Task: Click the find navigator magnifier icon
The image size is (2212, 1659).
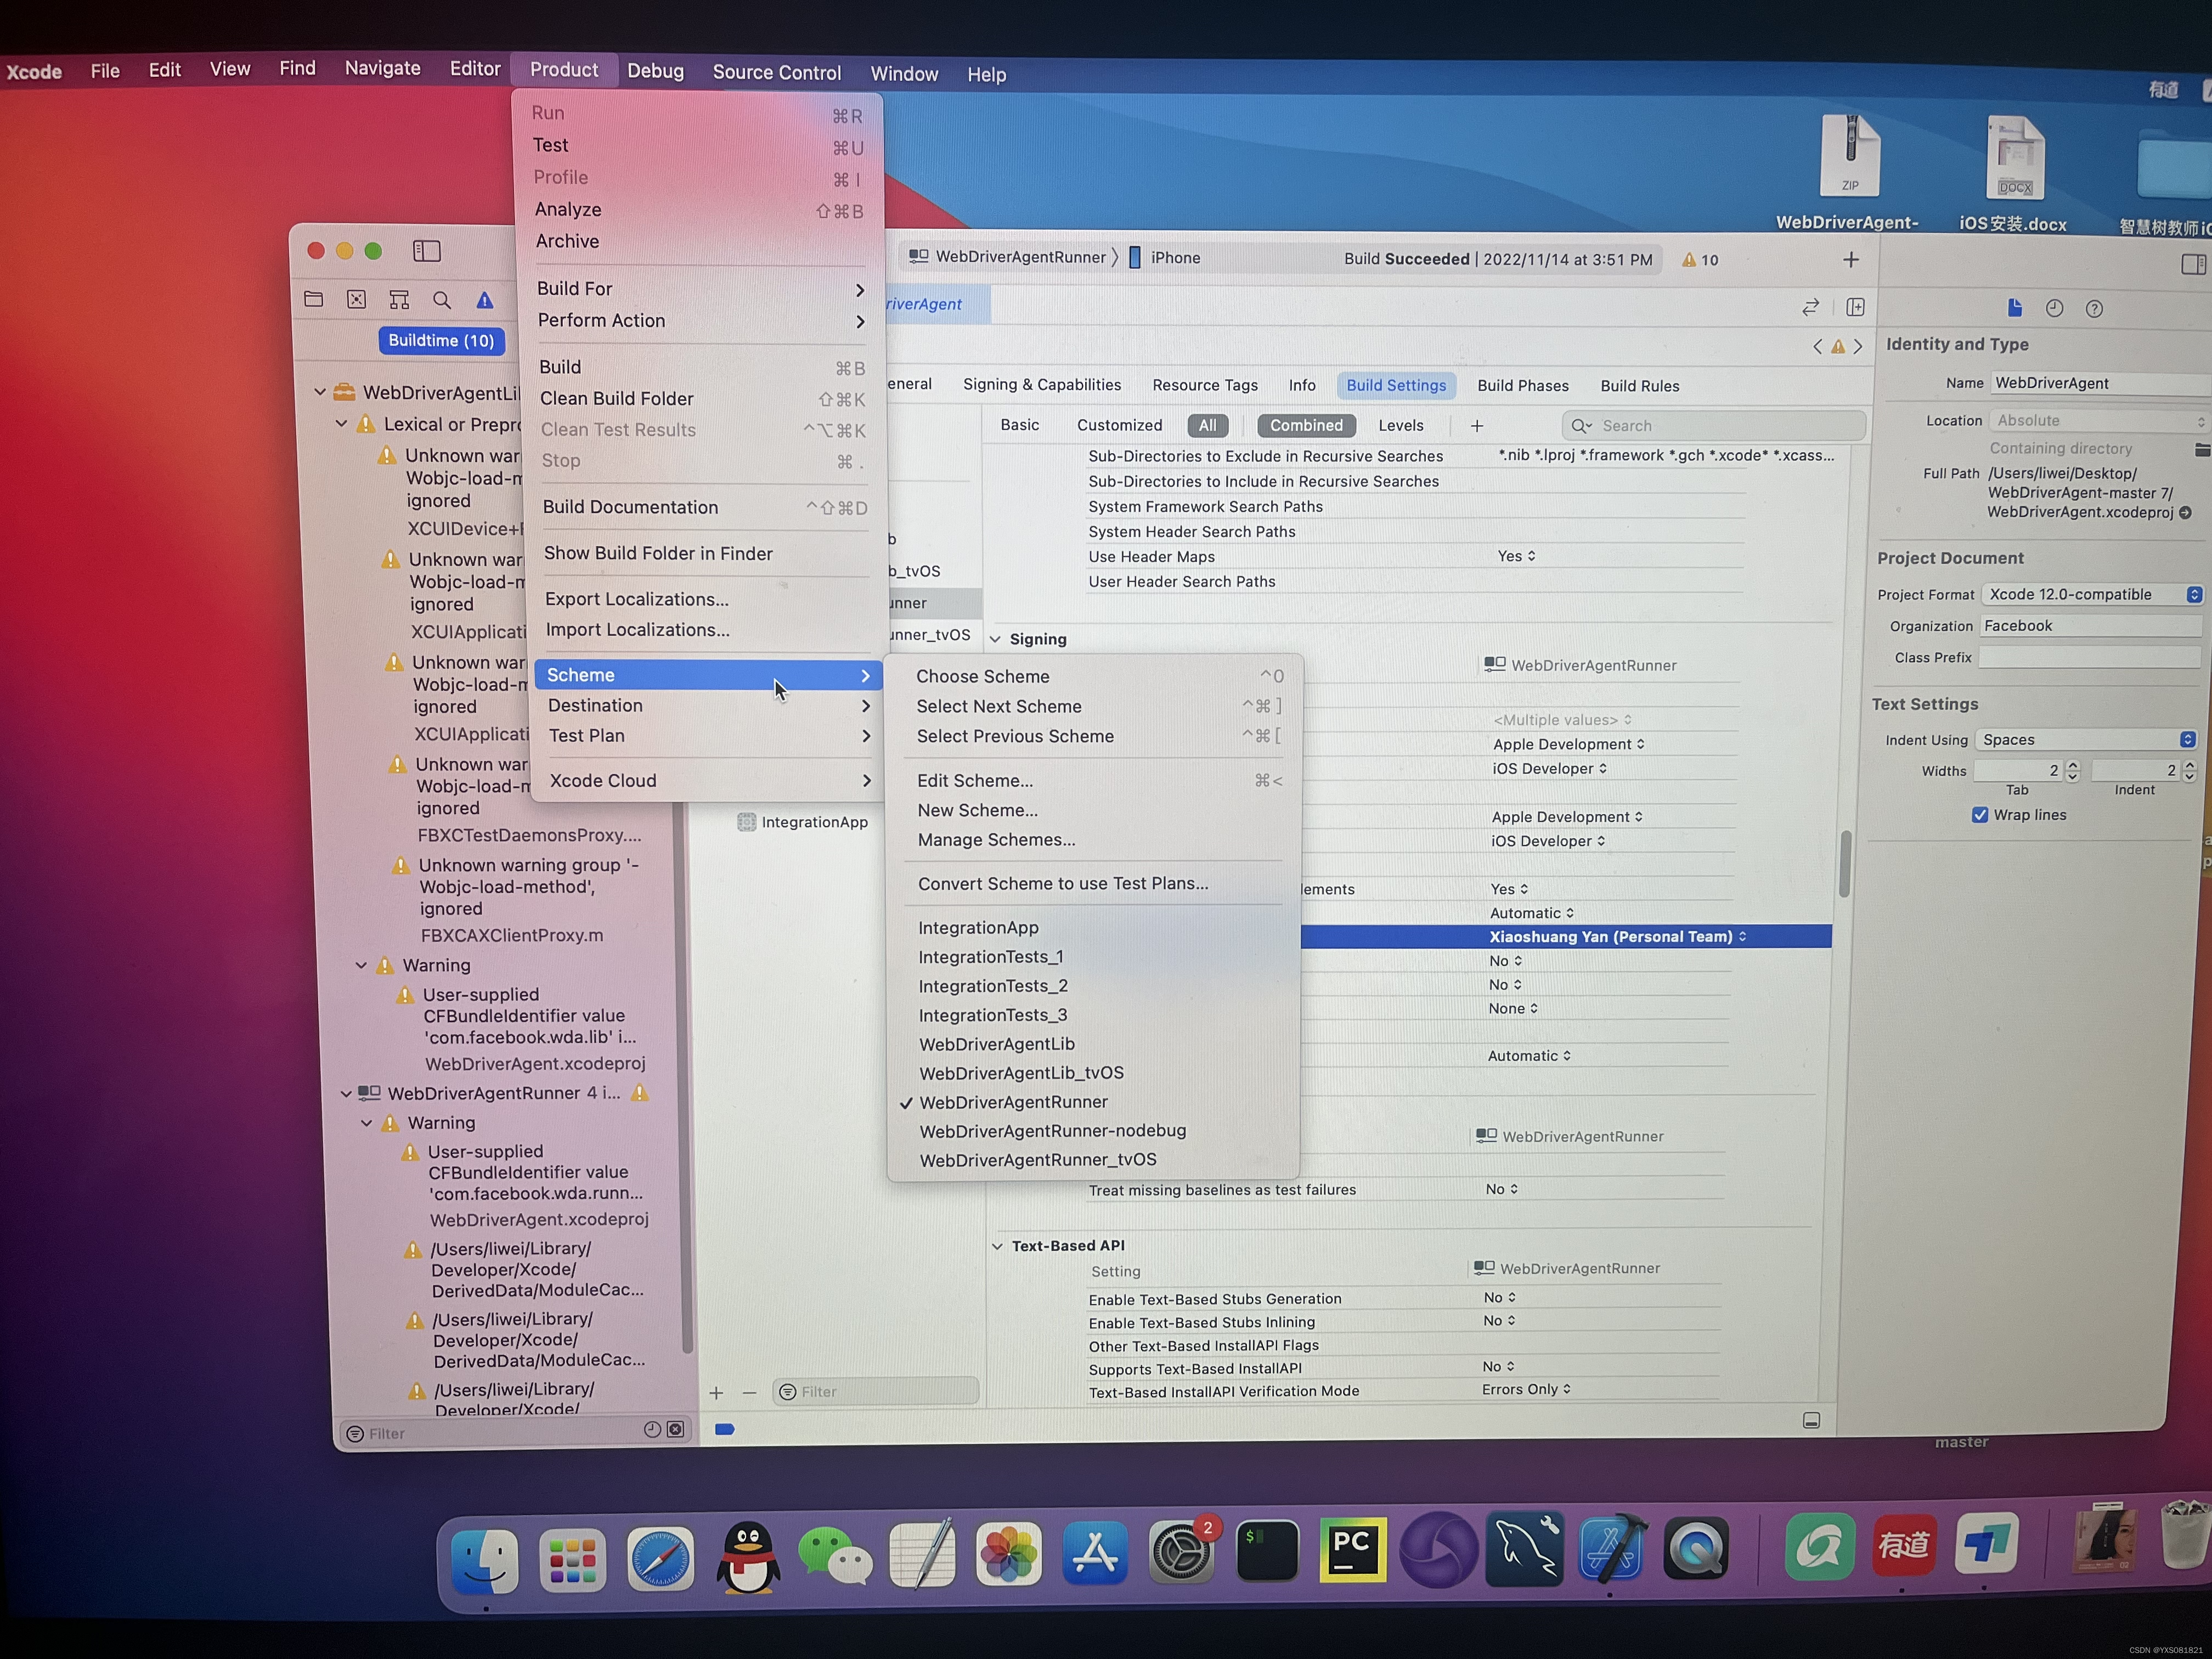Action: point(442,300)
